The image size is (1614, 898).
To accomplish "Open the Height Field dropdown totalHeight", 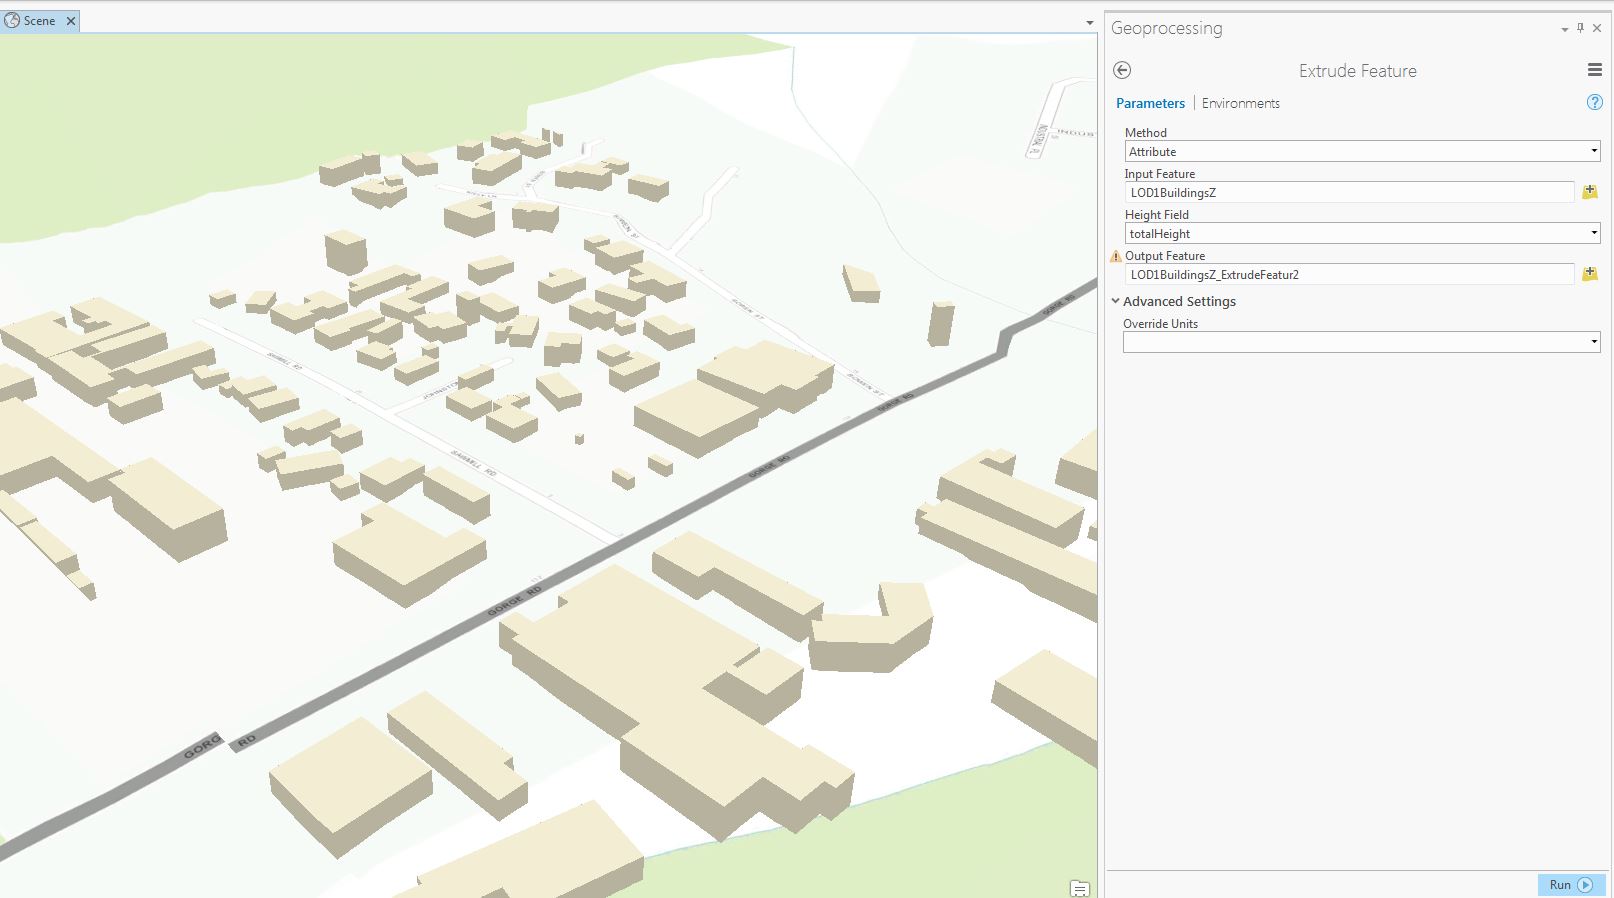I will click(1362, 233).
